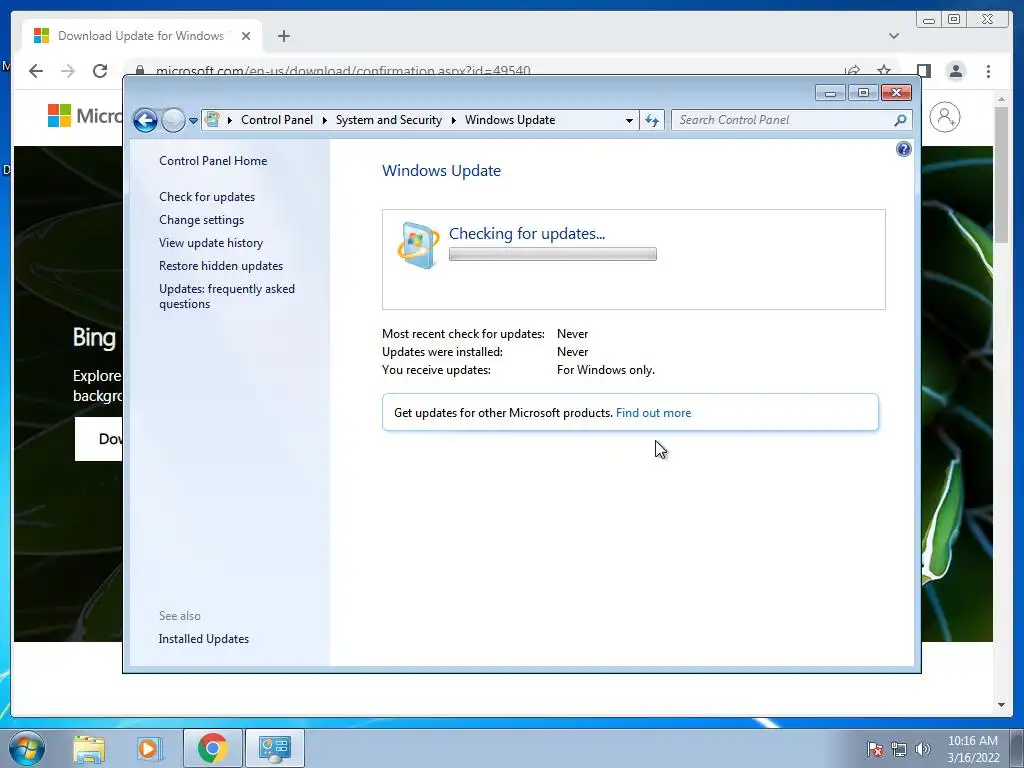Click Chrome back arrow

36,71
